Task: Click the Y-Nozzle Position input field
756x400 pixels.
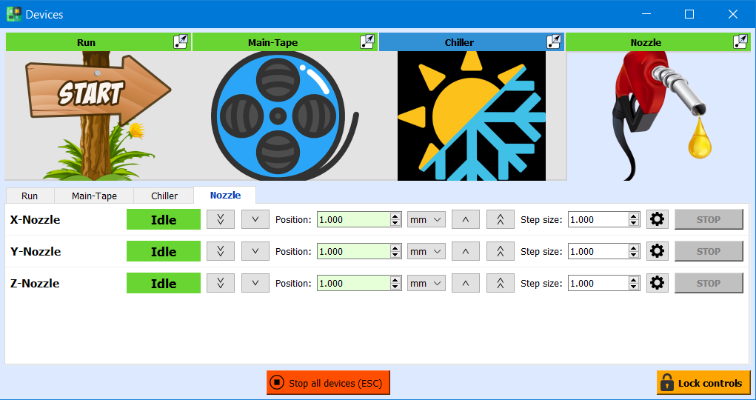Action: click(x=353, y=251)
